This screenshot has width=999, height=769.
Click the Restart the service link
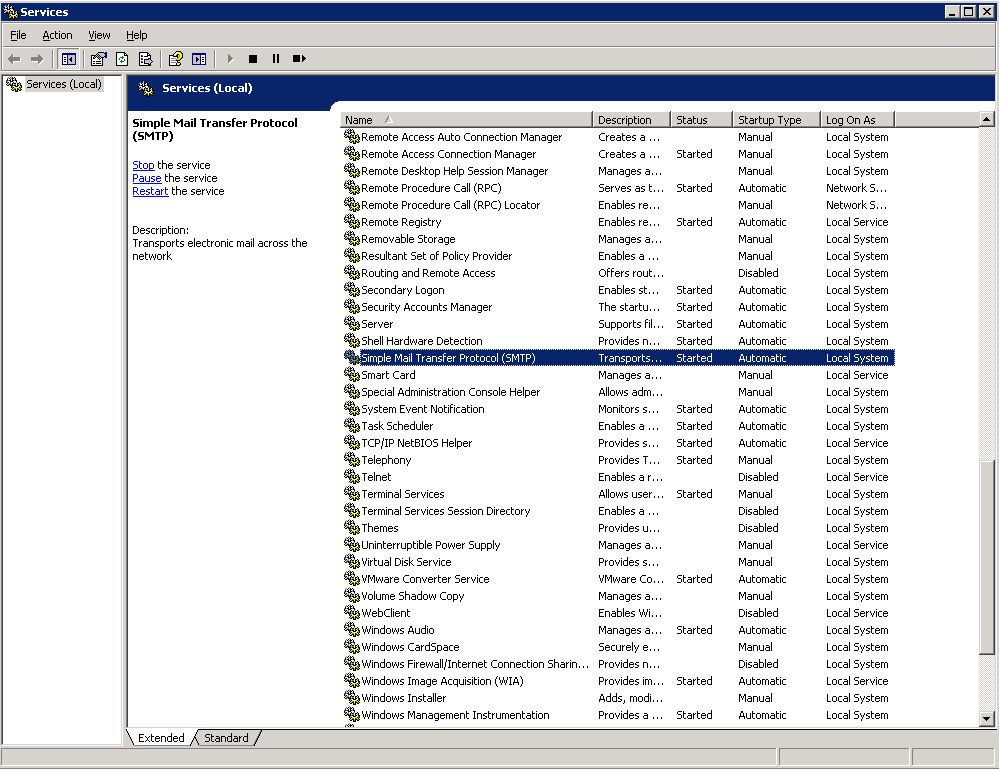click(150, 191)
